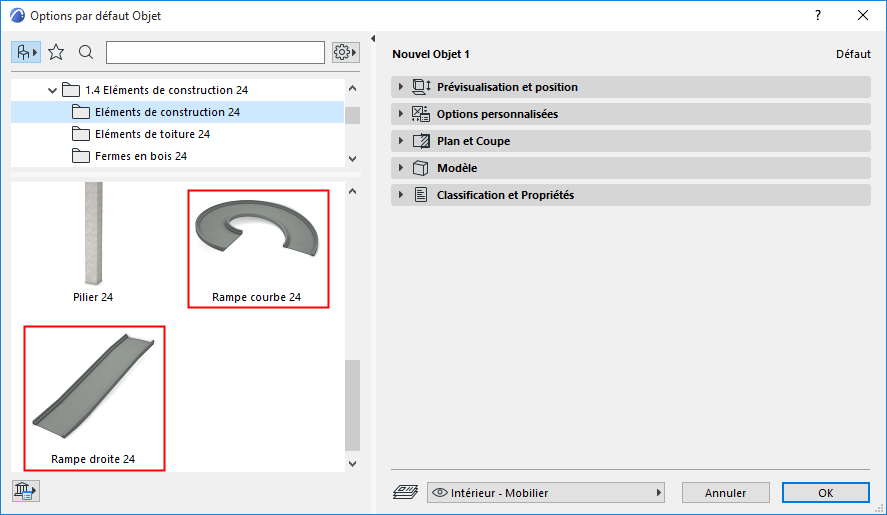Click the Classification et Propriétés icon

click(421, 195)
